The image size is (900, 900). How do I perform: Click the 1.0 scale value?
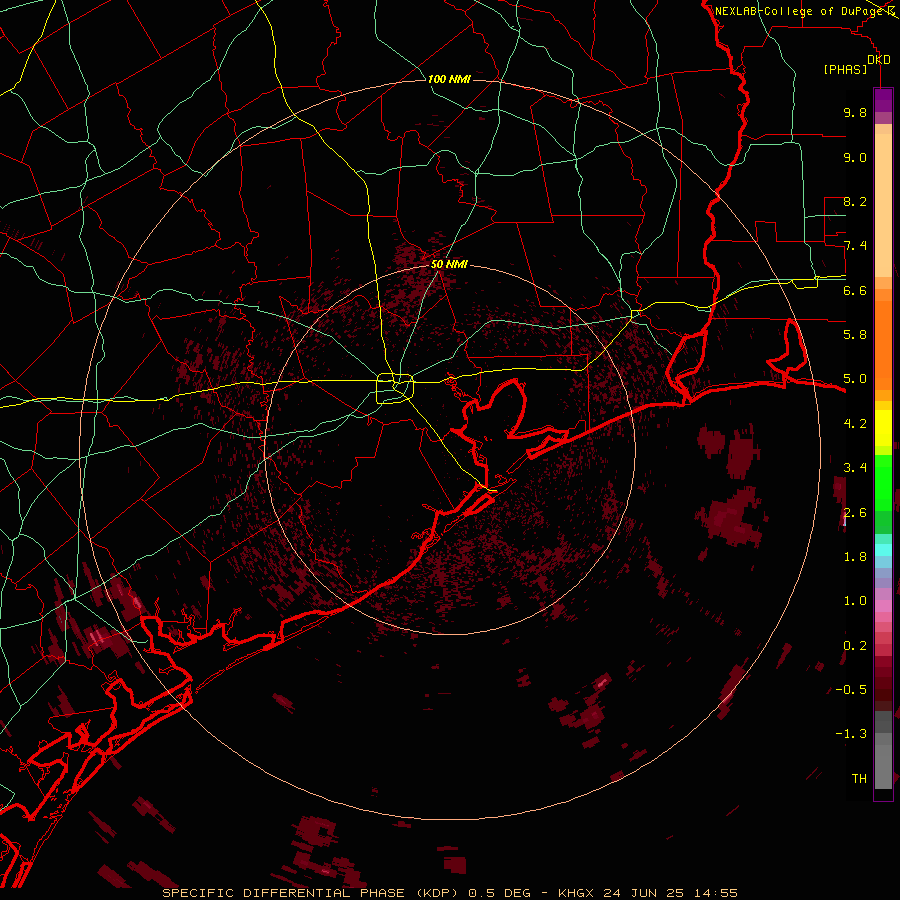coord(855,601)
